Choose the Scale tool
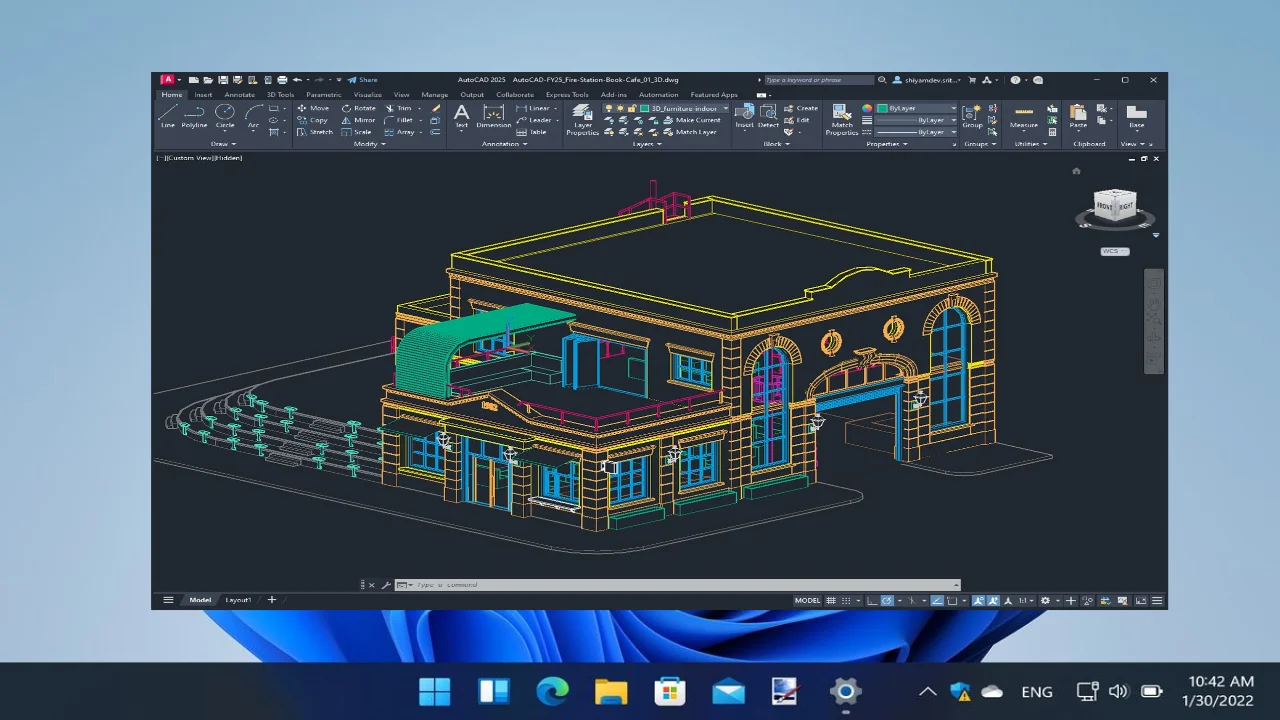Screen dimensions: 1280x720 coord(356,132)
